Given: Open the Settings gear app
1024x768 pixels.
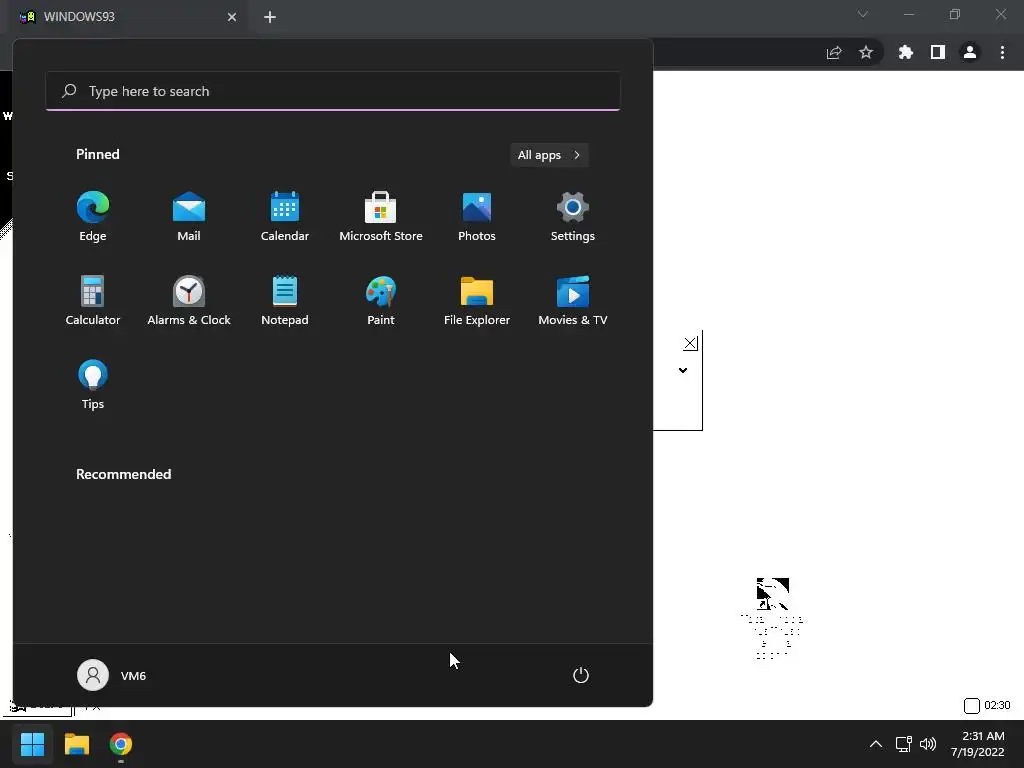Looking at the screenshot, I should (573, 216).
